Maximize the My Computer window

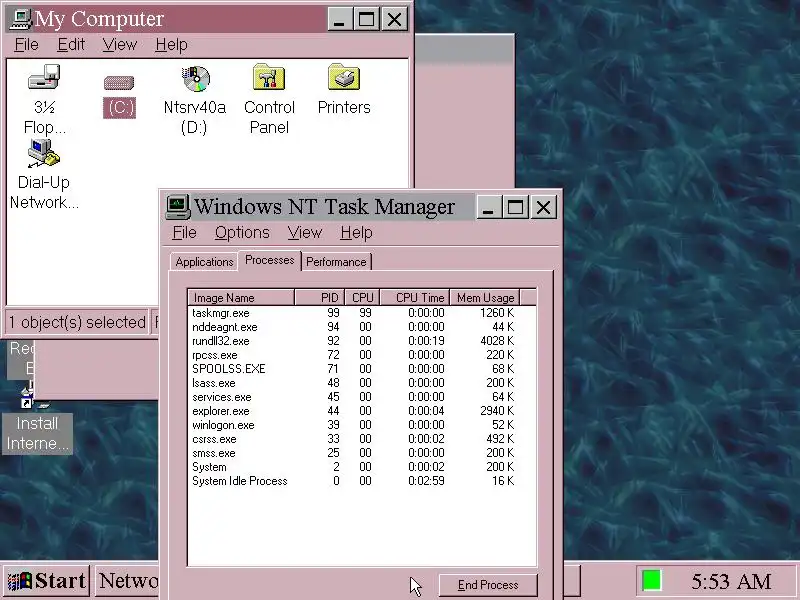coord(366,19)
